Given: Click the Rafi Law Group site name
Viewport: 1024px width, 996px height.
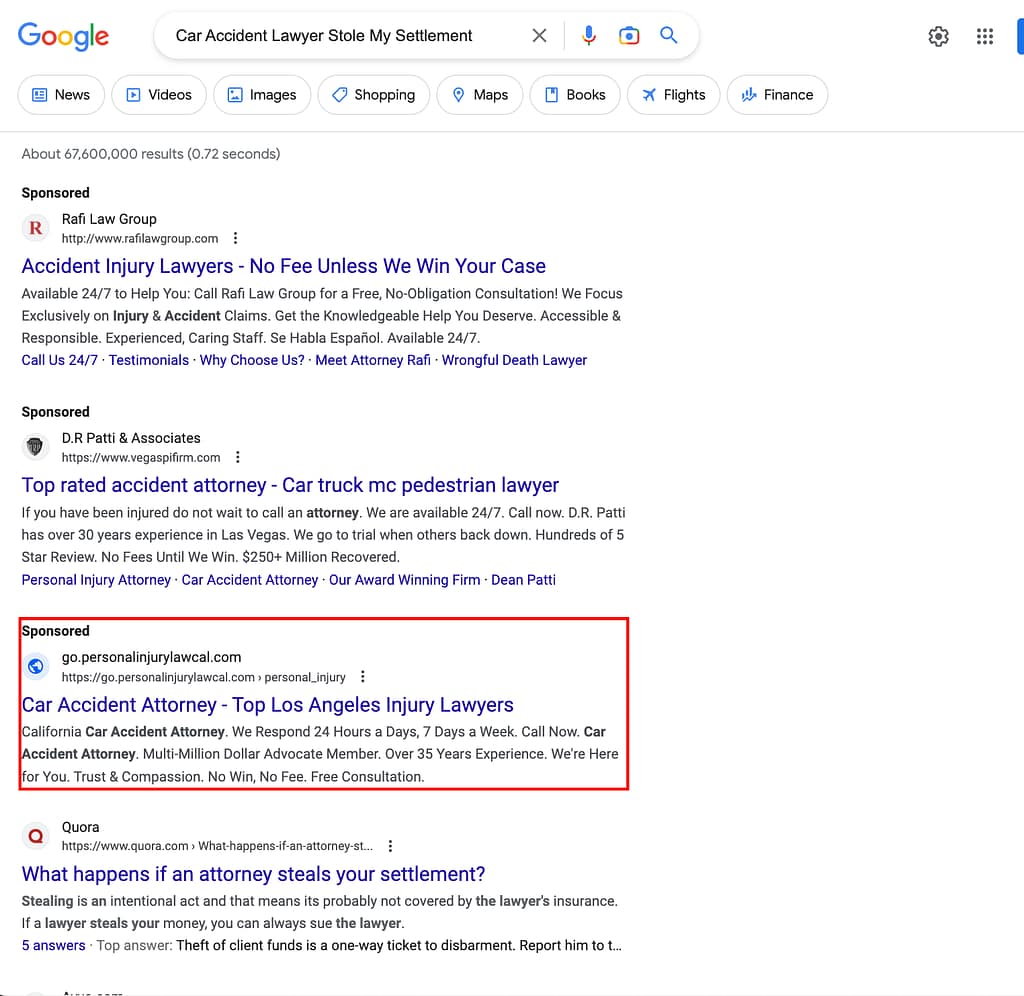Looking at the screenshot, I should [109, 219].
